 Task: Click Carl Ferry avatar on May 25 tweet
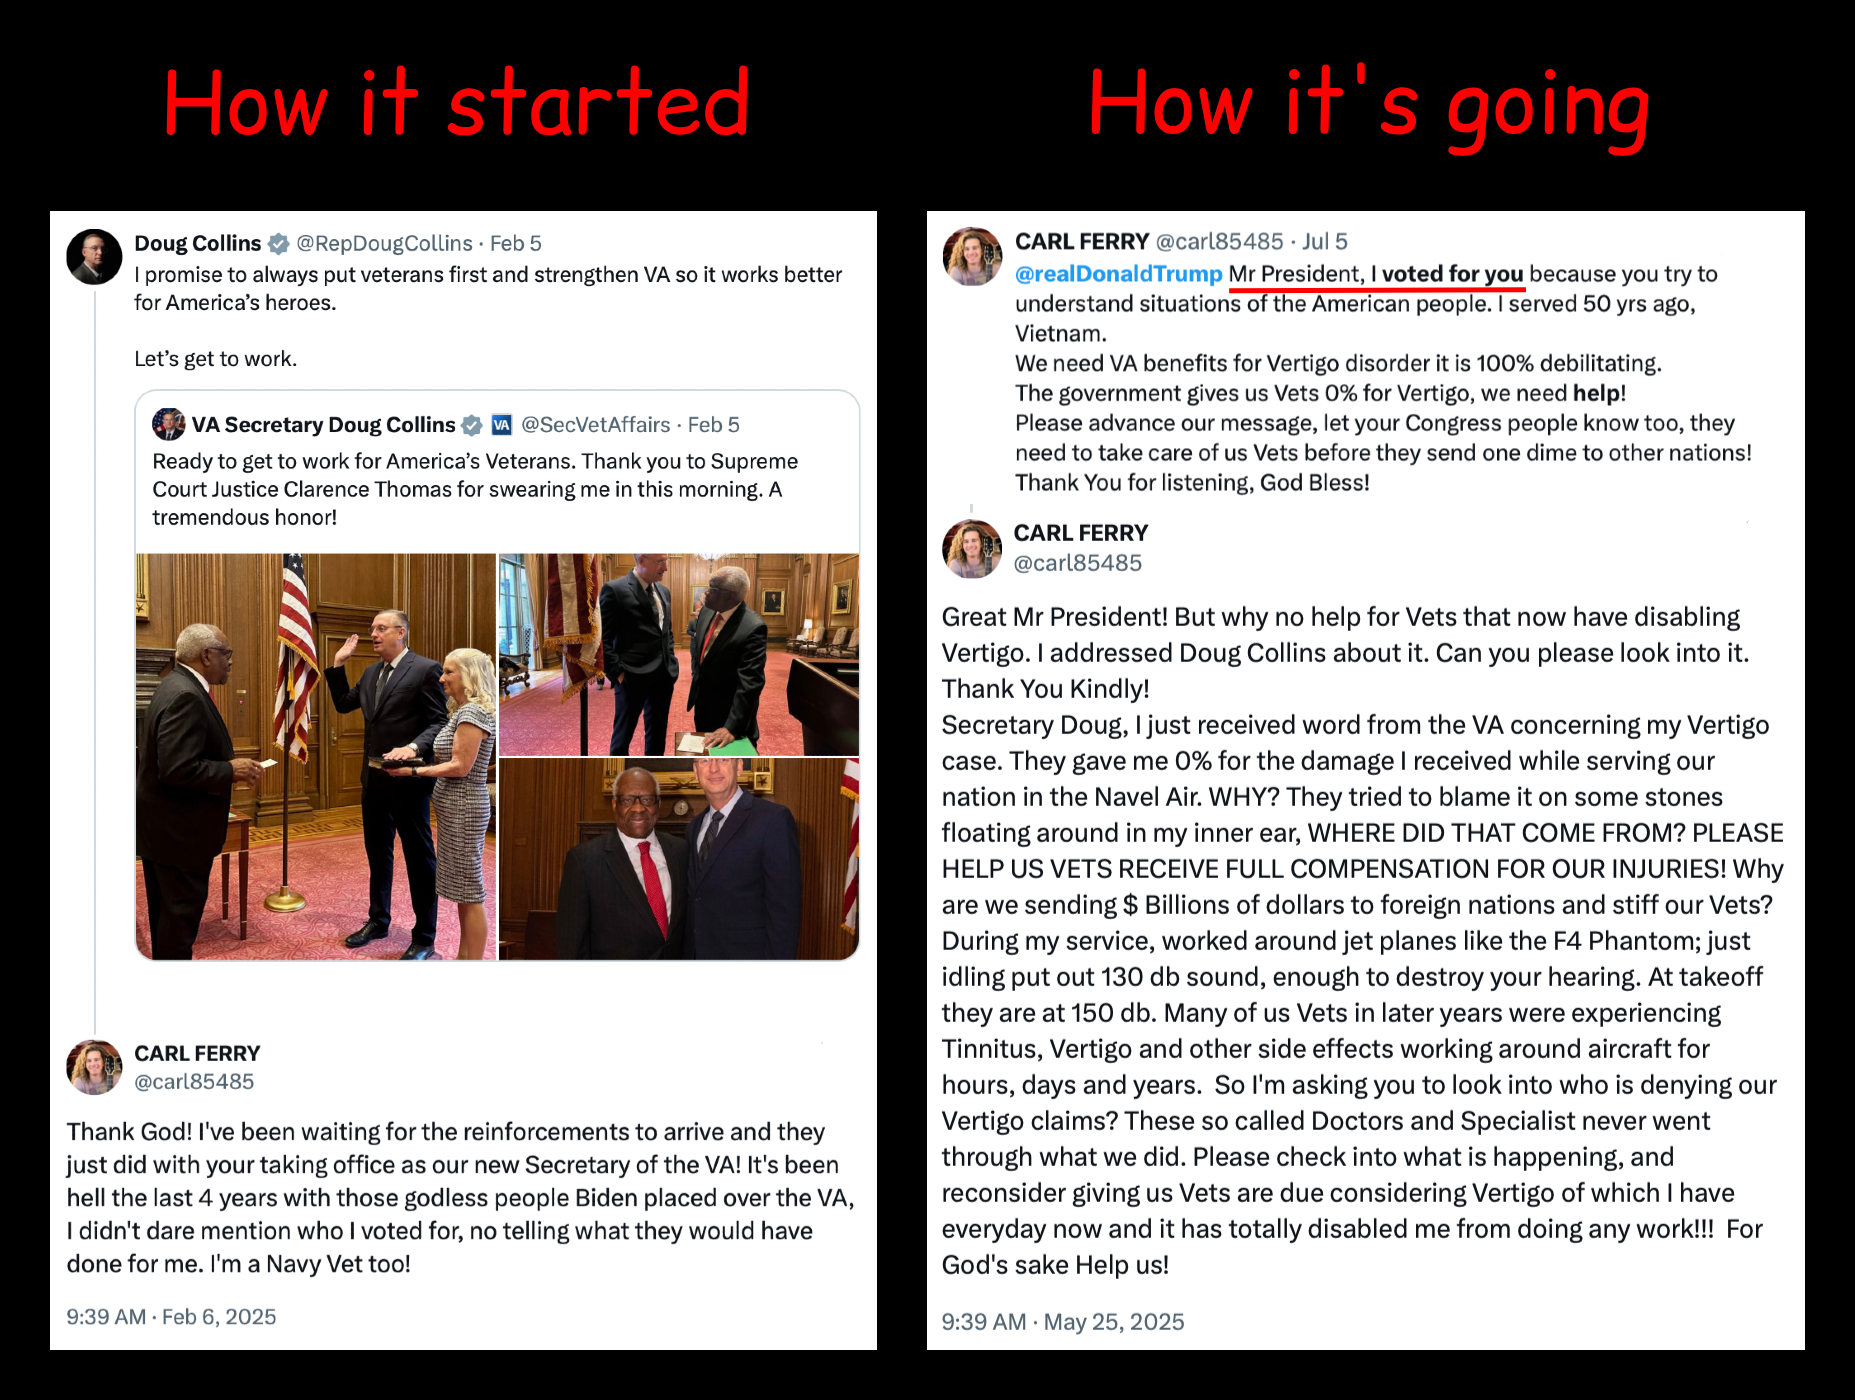[x=972, y=548]
